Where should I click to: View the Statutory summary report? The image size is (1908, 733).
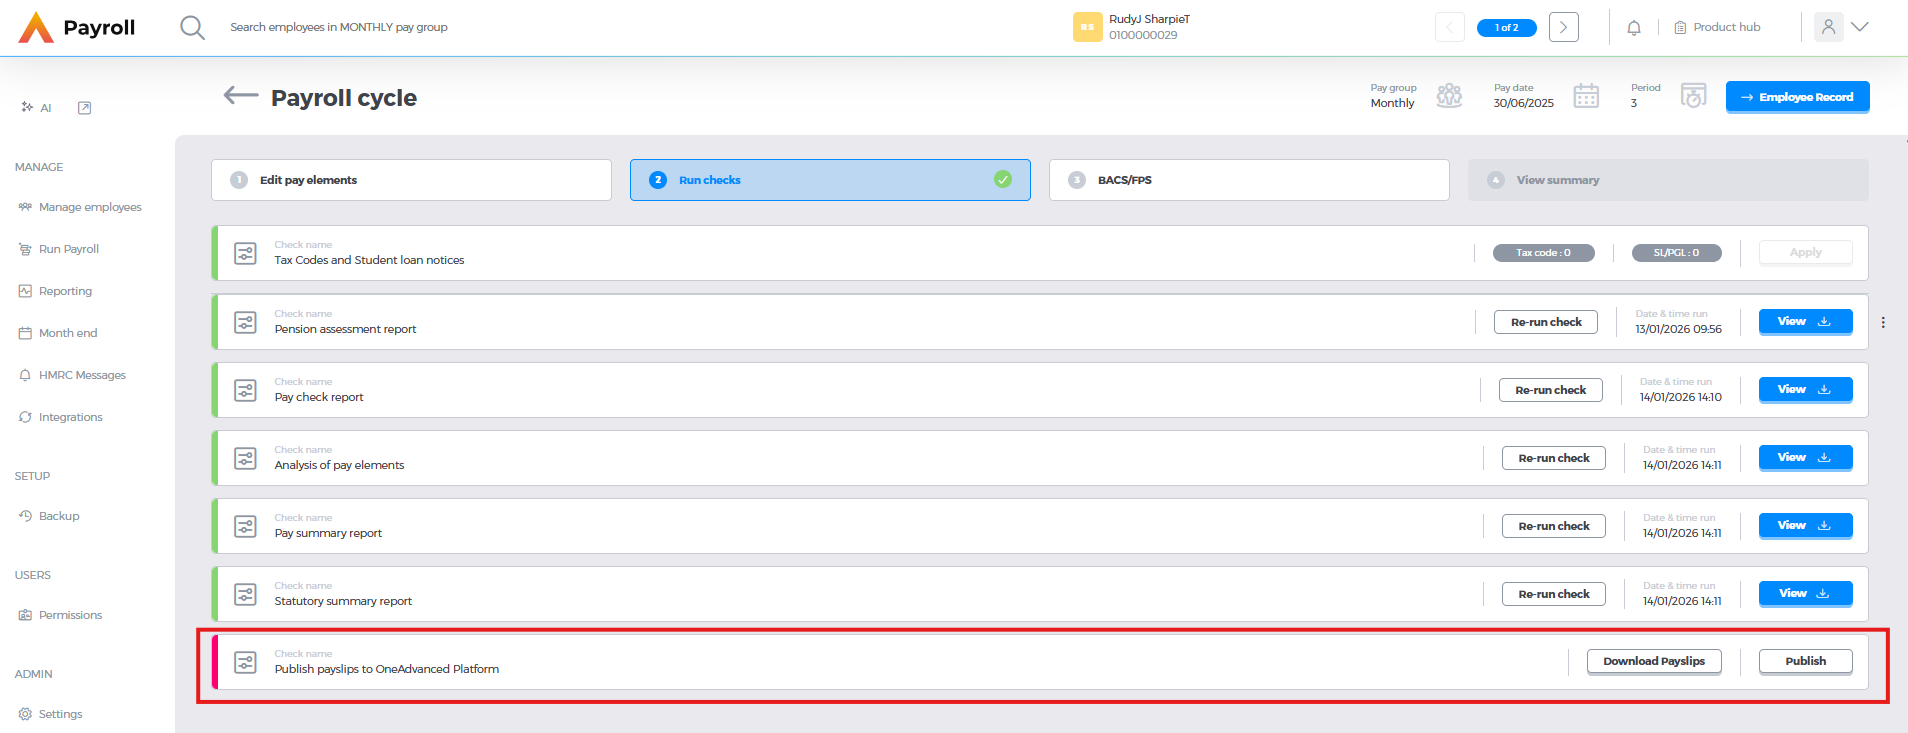[x=1805, y=594]
